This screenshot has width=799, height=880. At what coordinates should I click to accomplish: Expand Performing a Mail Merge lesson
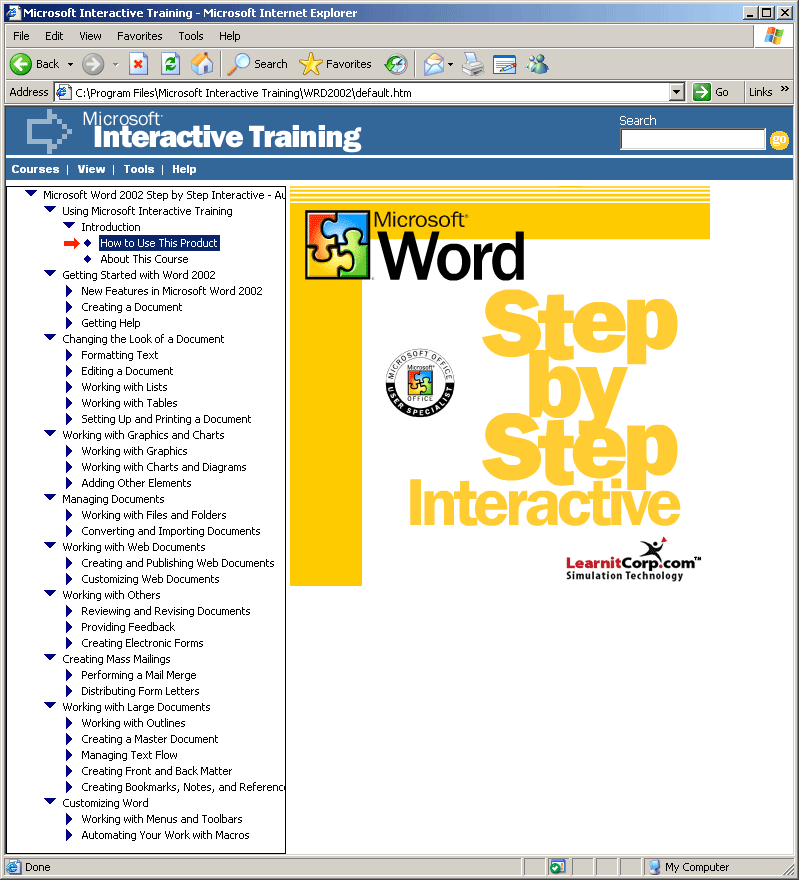click(69, 675)
